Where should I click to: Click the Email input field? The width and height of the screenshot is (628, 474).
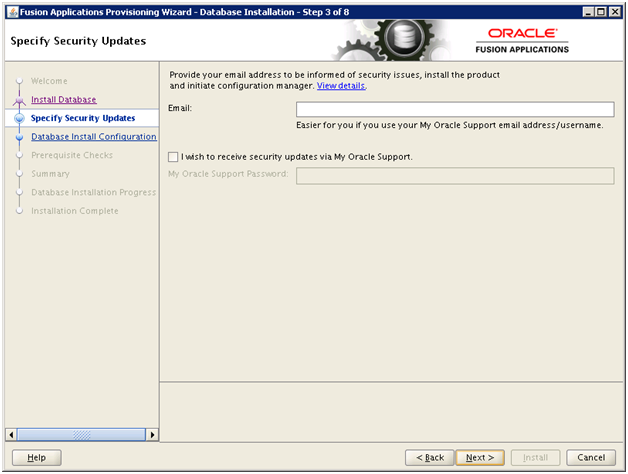455,109
